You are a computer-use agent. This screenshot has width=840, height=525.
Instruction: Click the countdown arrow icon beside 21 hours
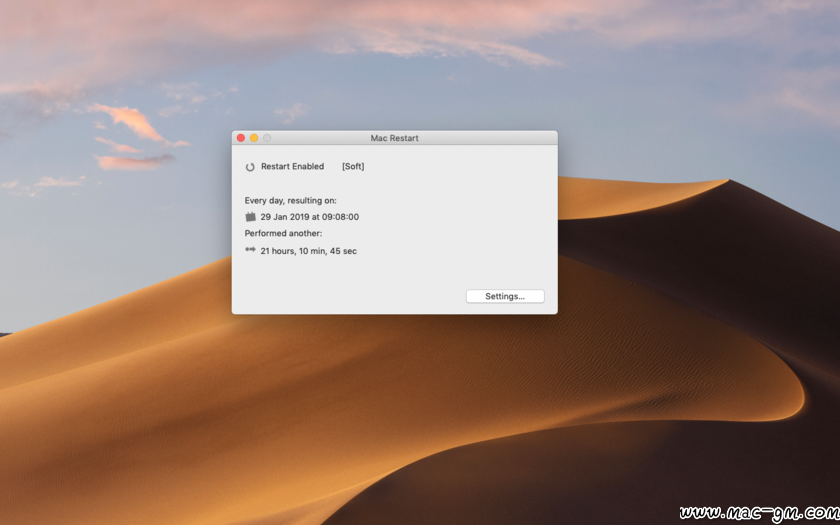point(250,250)
